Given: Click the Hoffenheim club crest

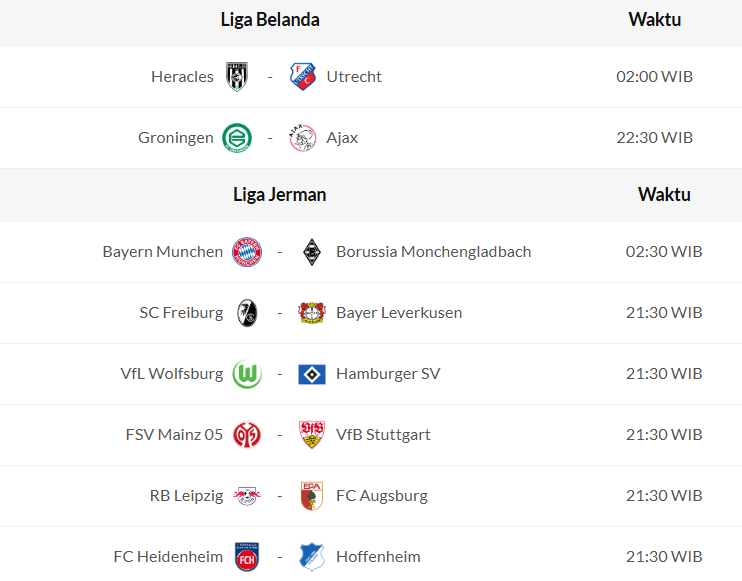Looking at the screenshot, I should tap(312, 557).
